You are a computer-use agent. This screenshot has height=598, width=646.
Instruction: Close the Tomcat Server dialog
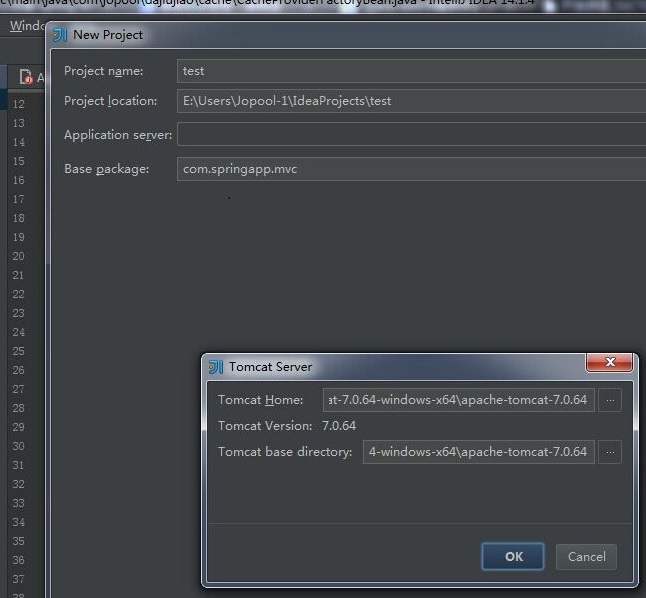click(610, 362)
